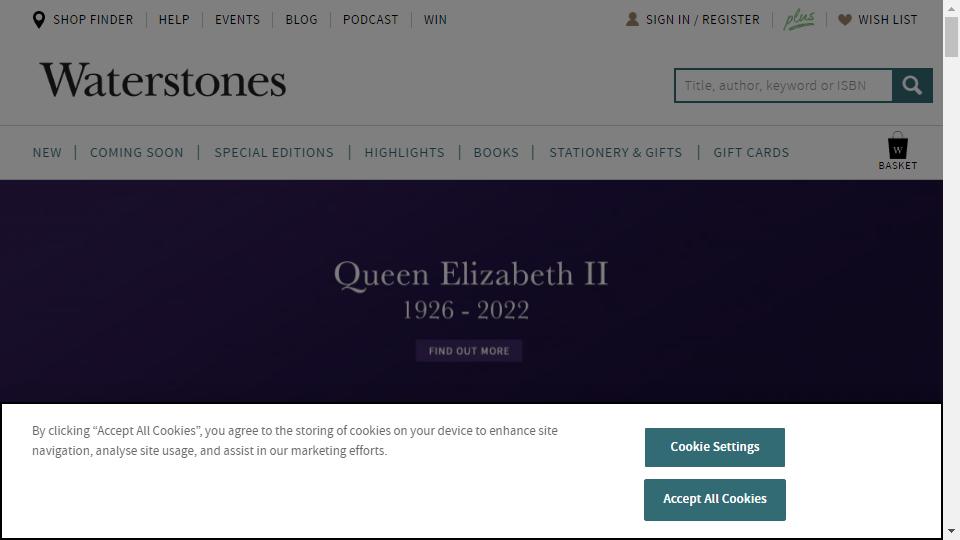Visit the Podcast link
This screenshot has width=960, height=540.
coord(370,19)
